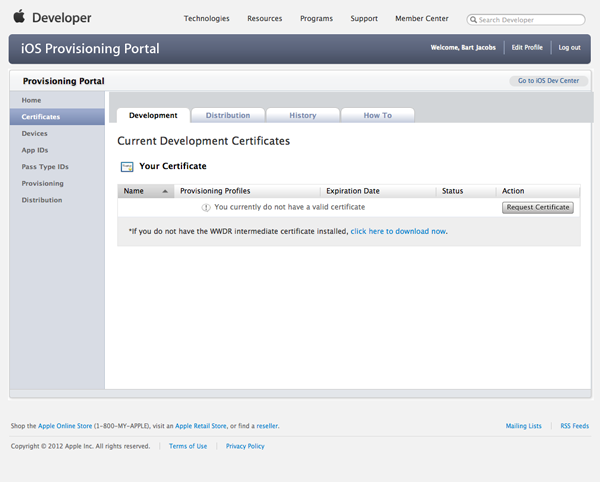Click 'click here to download now' link

[398, 231]
